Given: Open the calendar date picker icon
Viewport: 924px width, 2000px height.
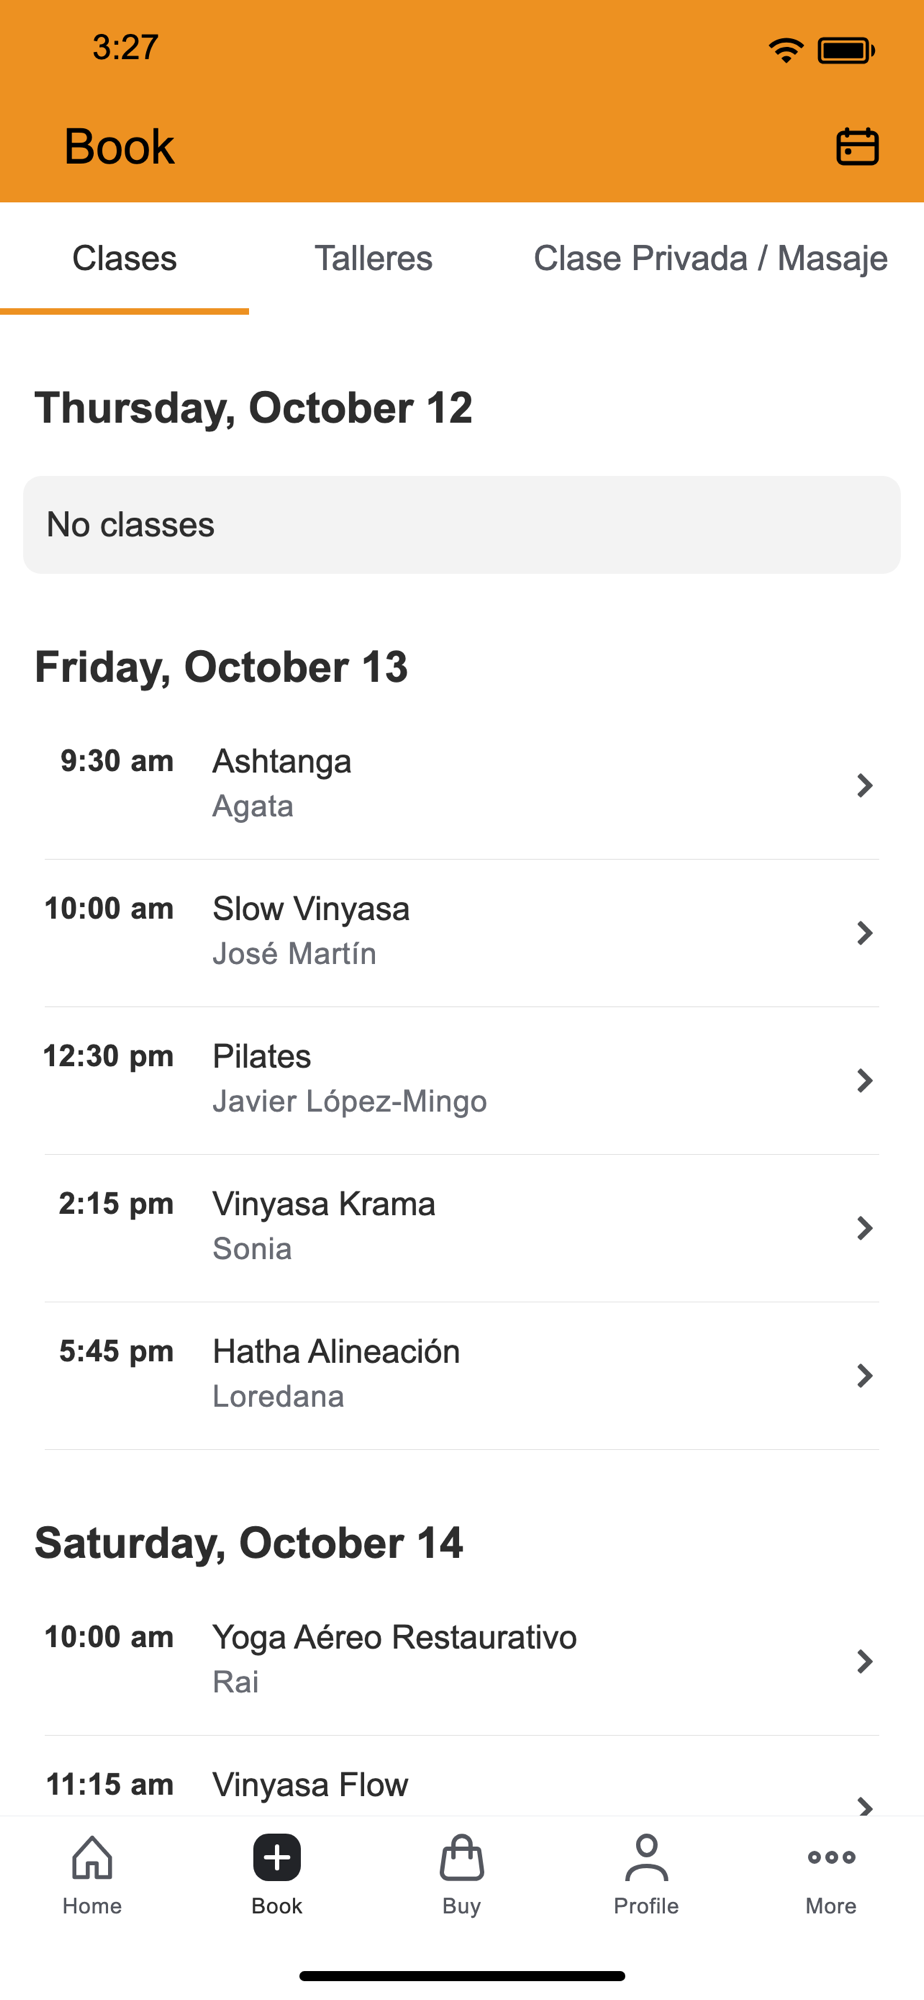Looking at the screenshot, I should tap(857, 147).
